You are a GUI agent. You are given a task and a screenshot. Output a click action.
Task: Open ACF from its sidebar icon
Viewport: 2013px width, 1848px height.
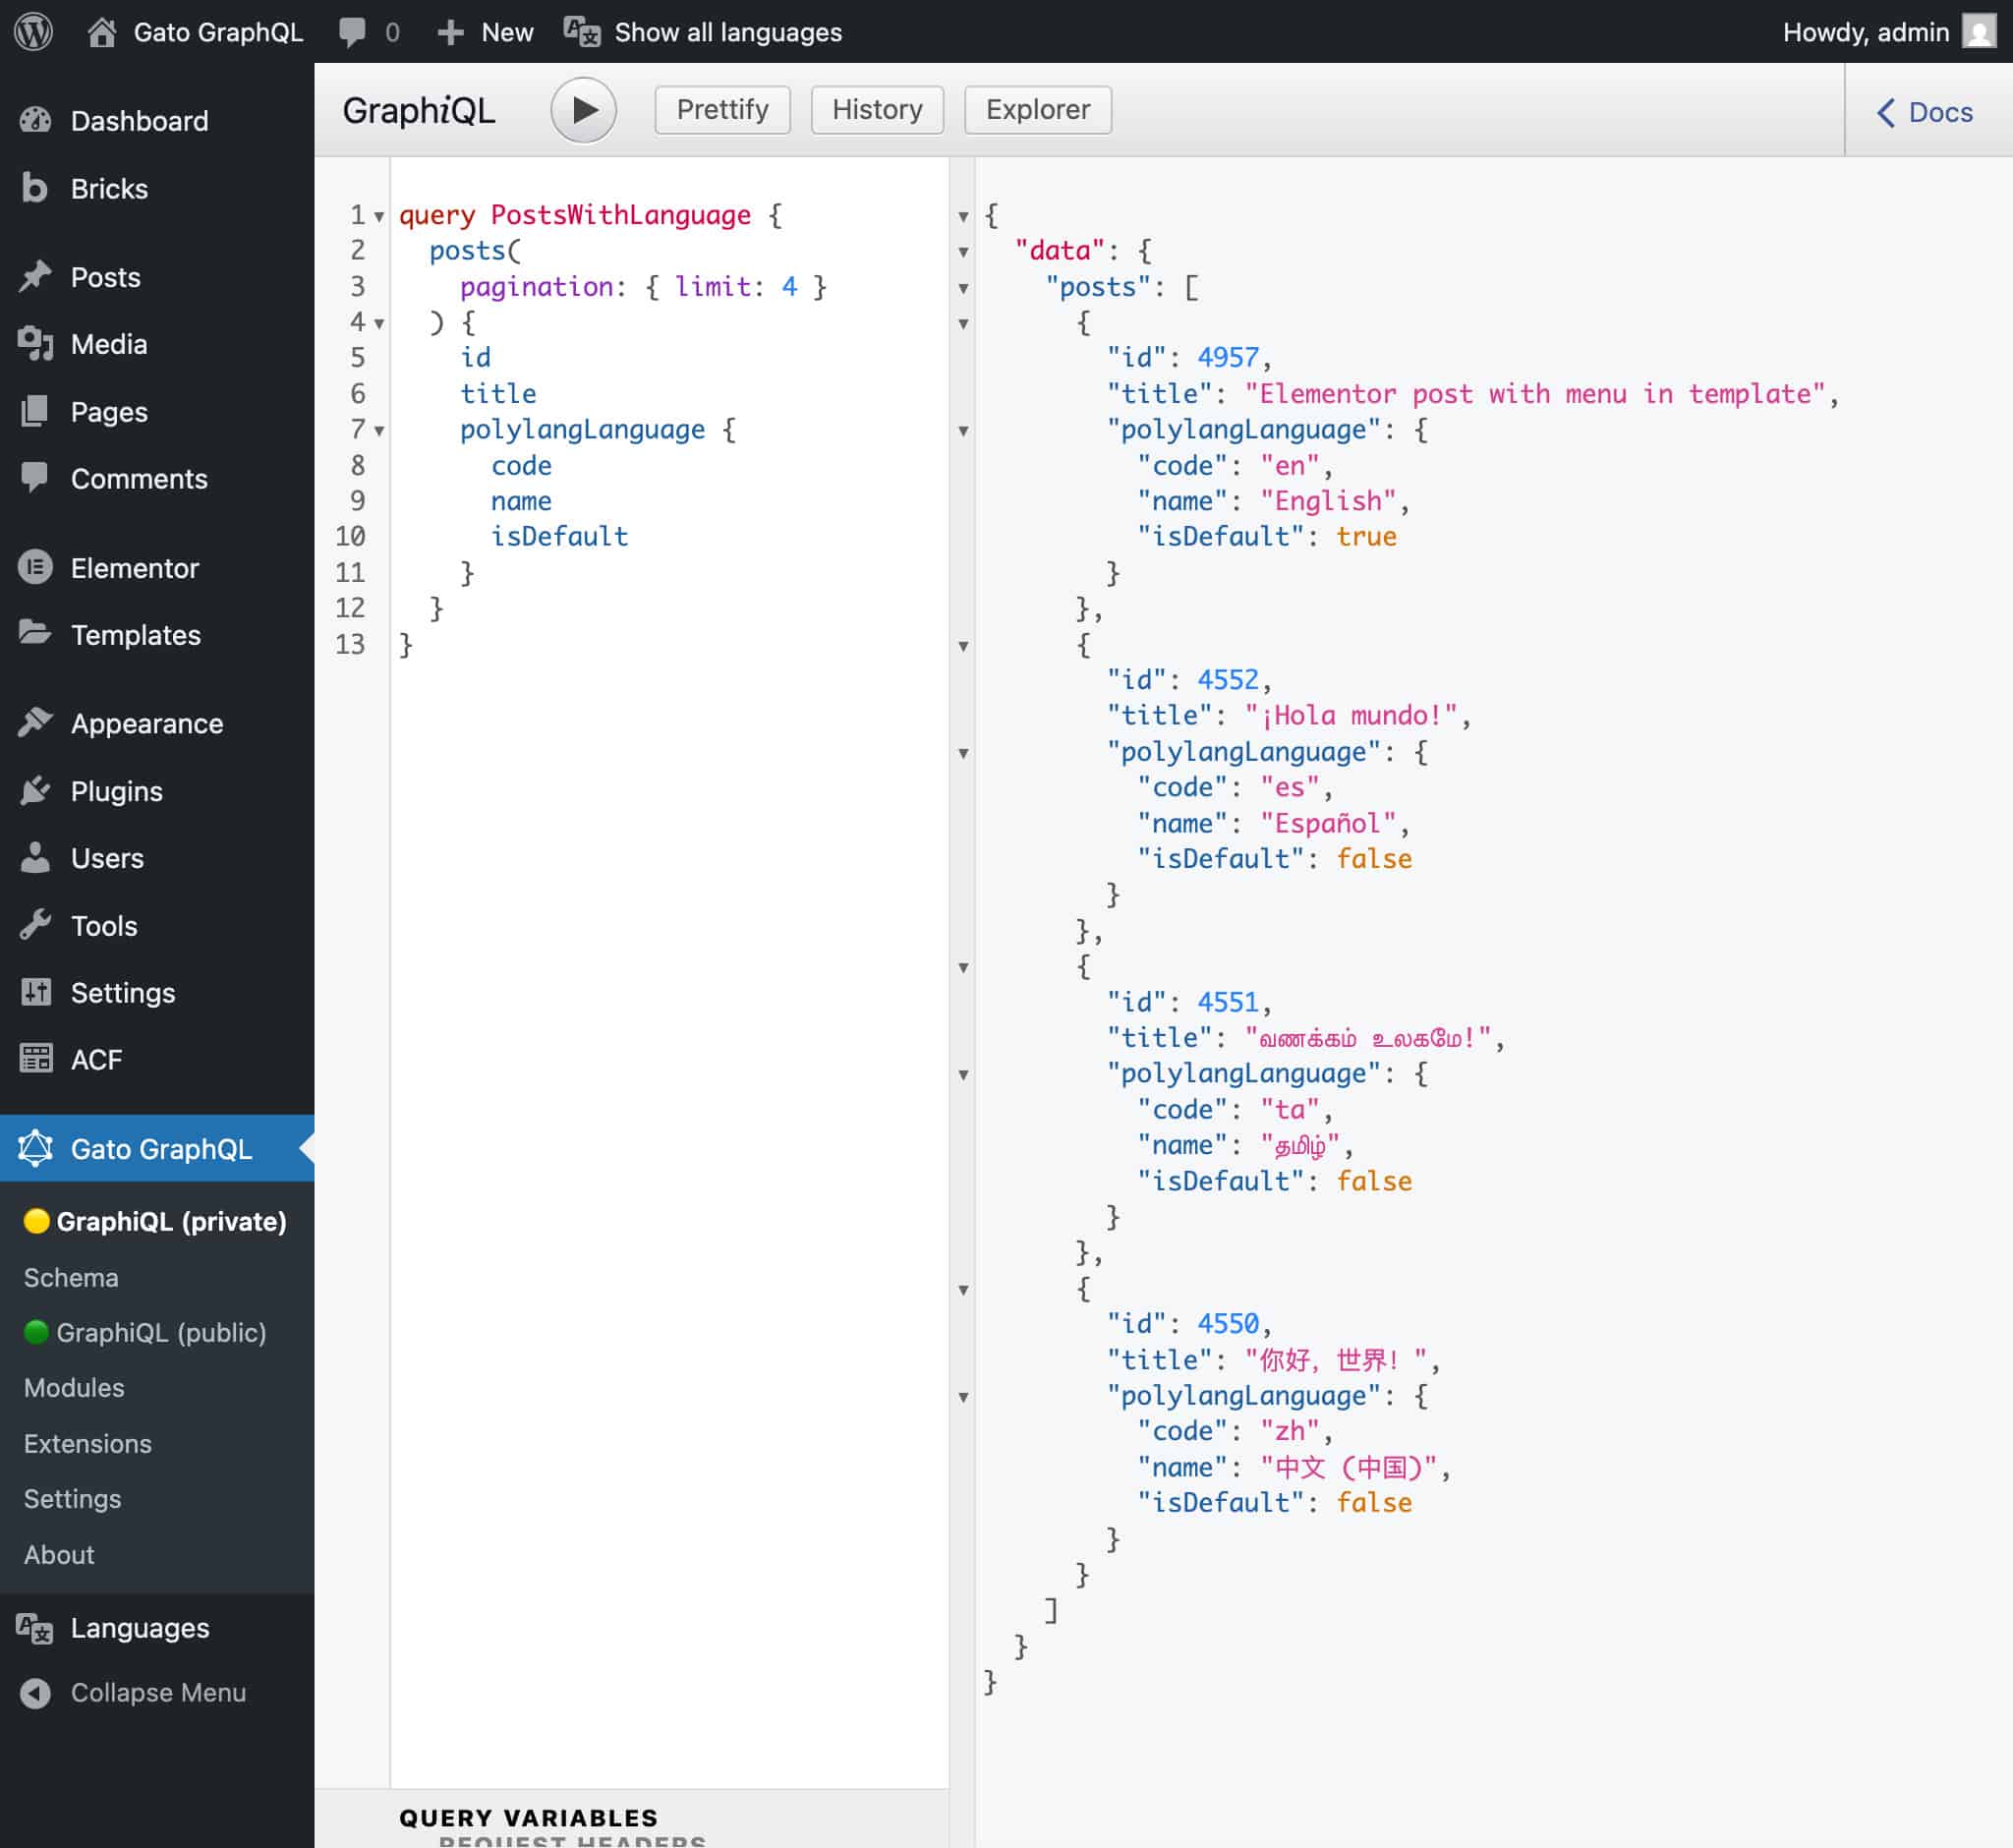tap(36, 1058)
